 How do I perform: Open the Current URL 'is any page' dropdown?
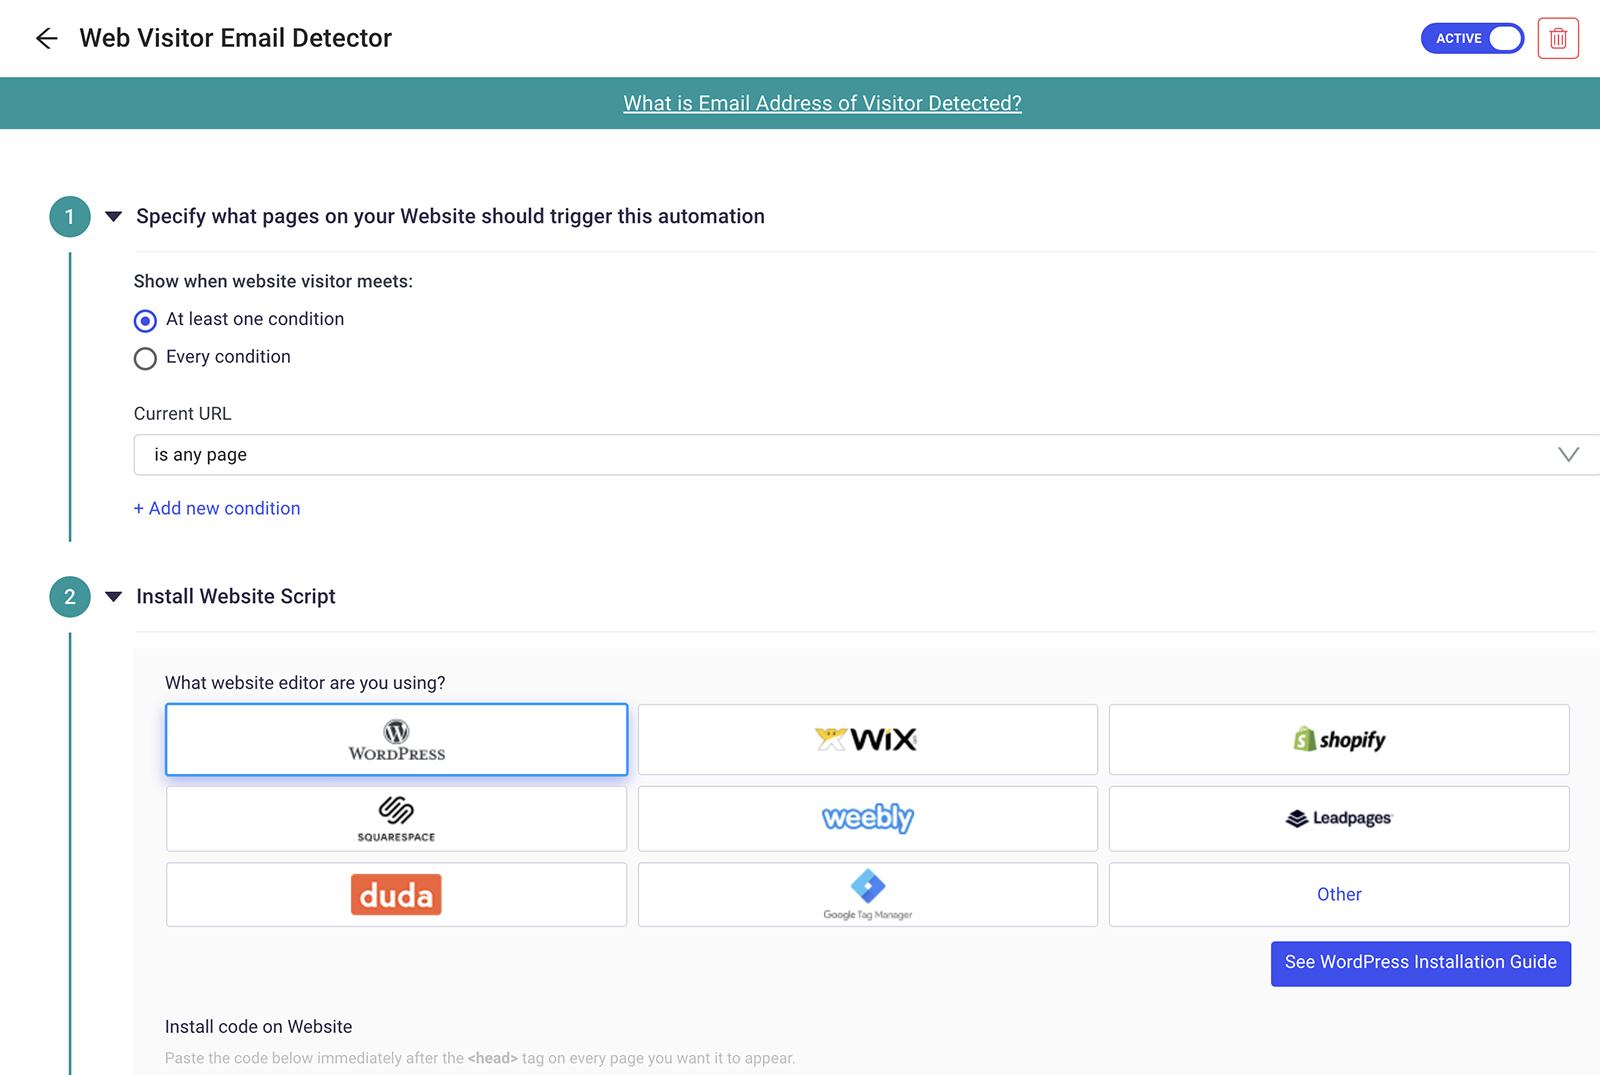coord(867,455)
